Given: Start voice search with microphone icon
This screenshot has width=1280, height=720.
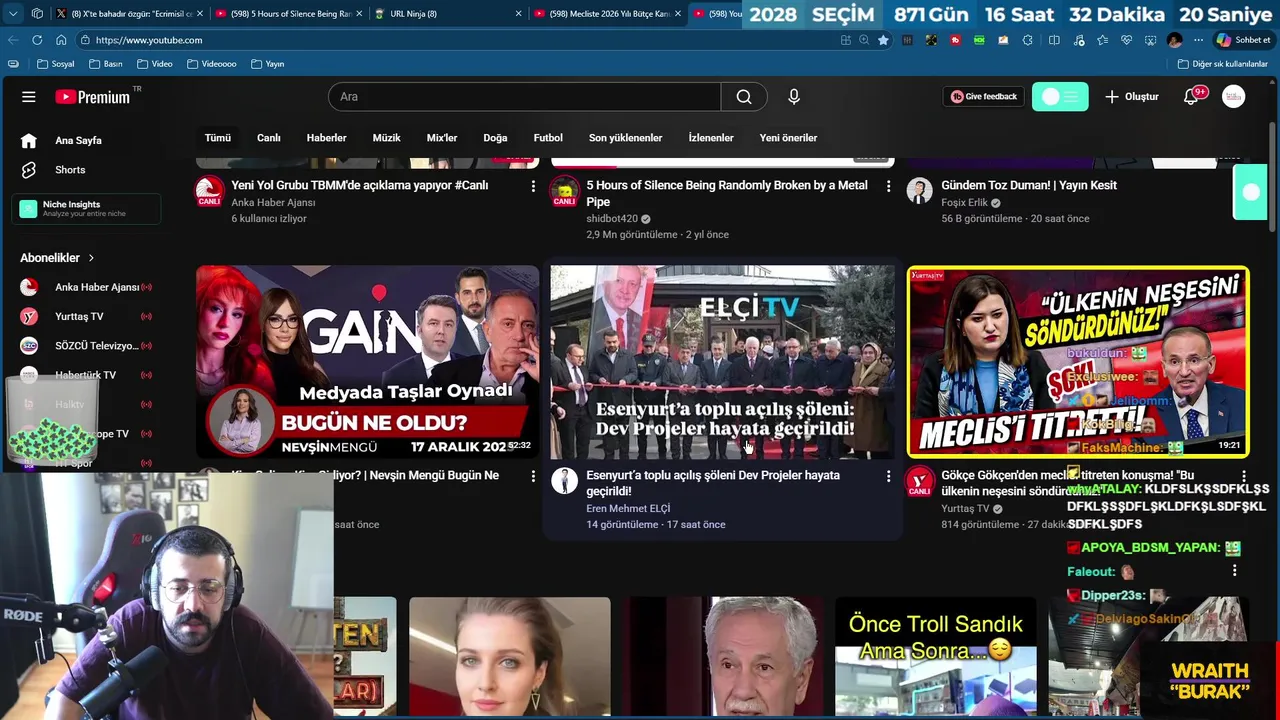Looking at the screenshot, I should pyautogui.click(x=794, y=97).
